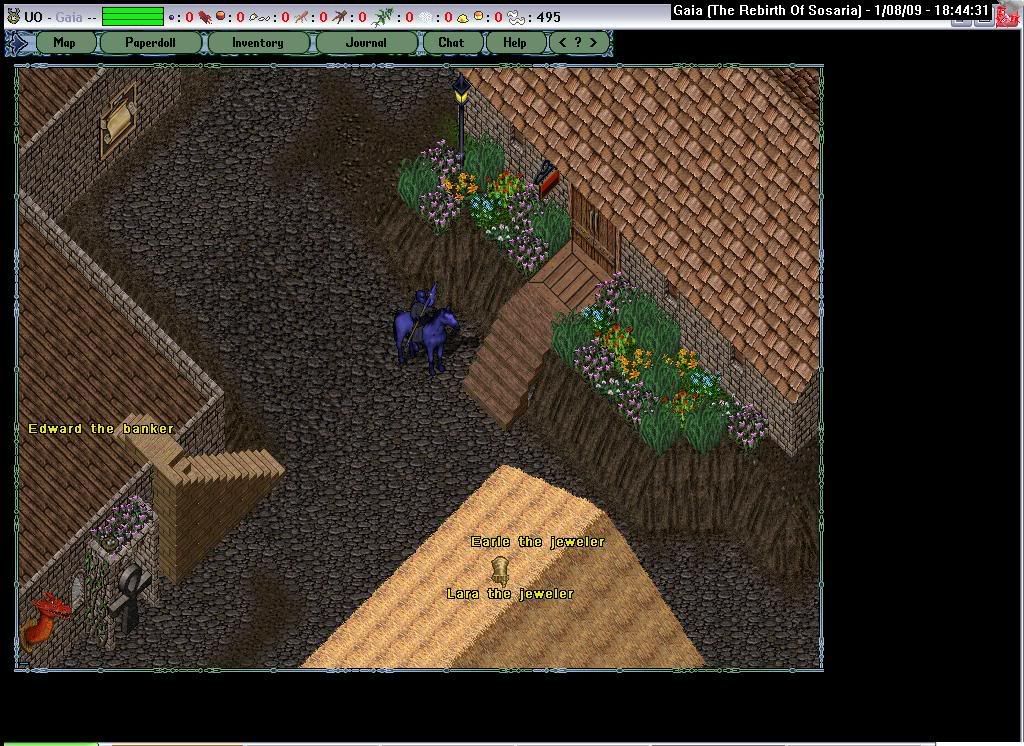1024x746 pixels.
Task: Click the round orange reagent icon
Action: [221, 16]
